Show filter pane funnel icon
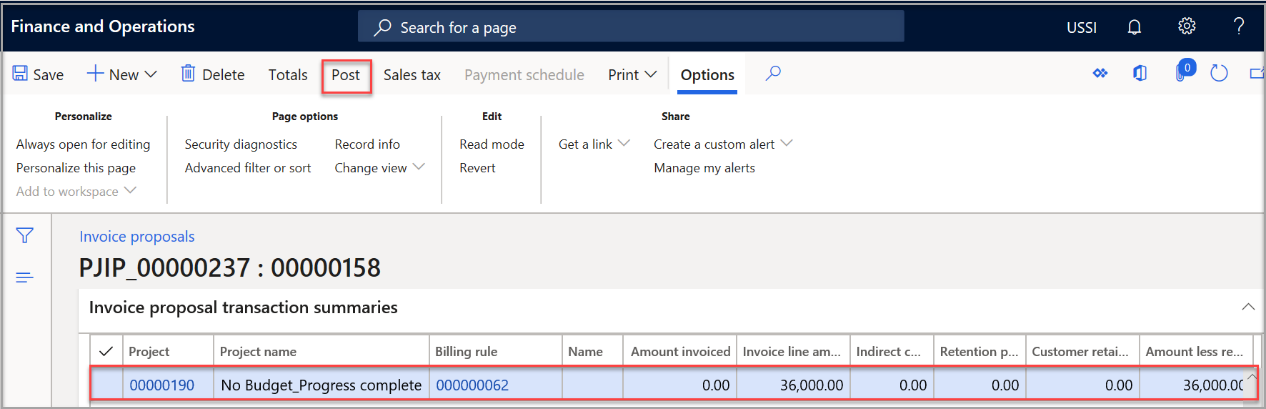The image size is (1266, 409). coord(25,236)
